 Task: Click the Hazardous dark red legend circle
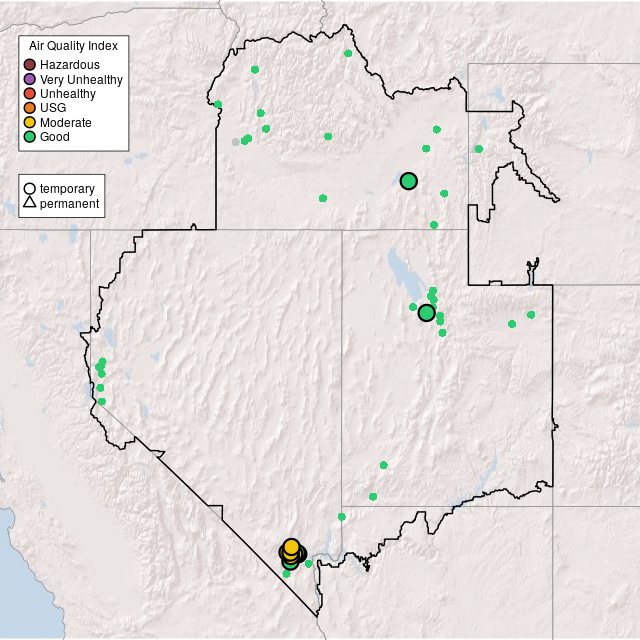click(x=30, y=65)
